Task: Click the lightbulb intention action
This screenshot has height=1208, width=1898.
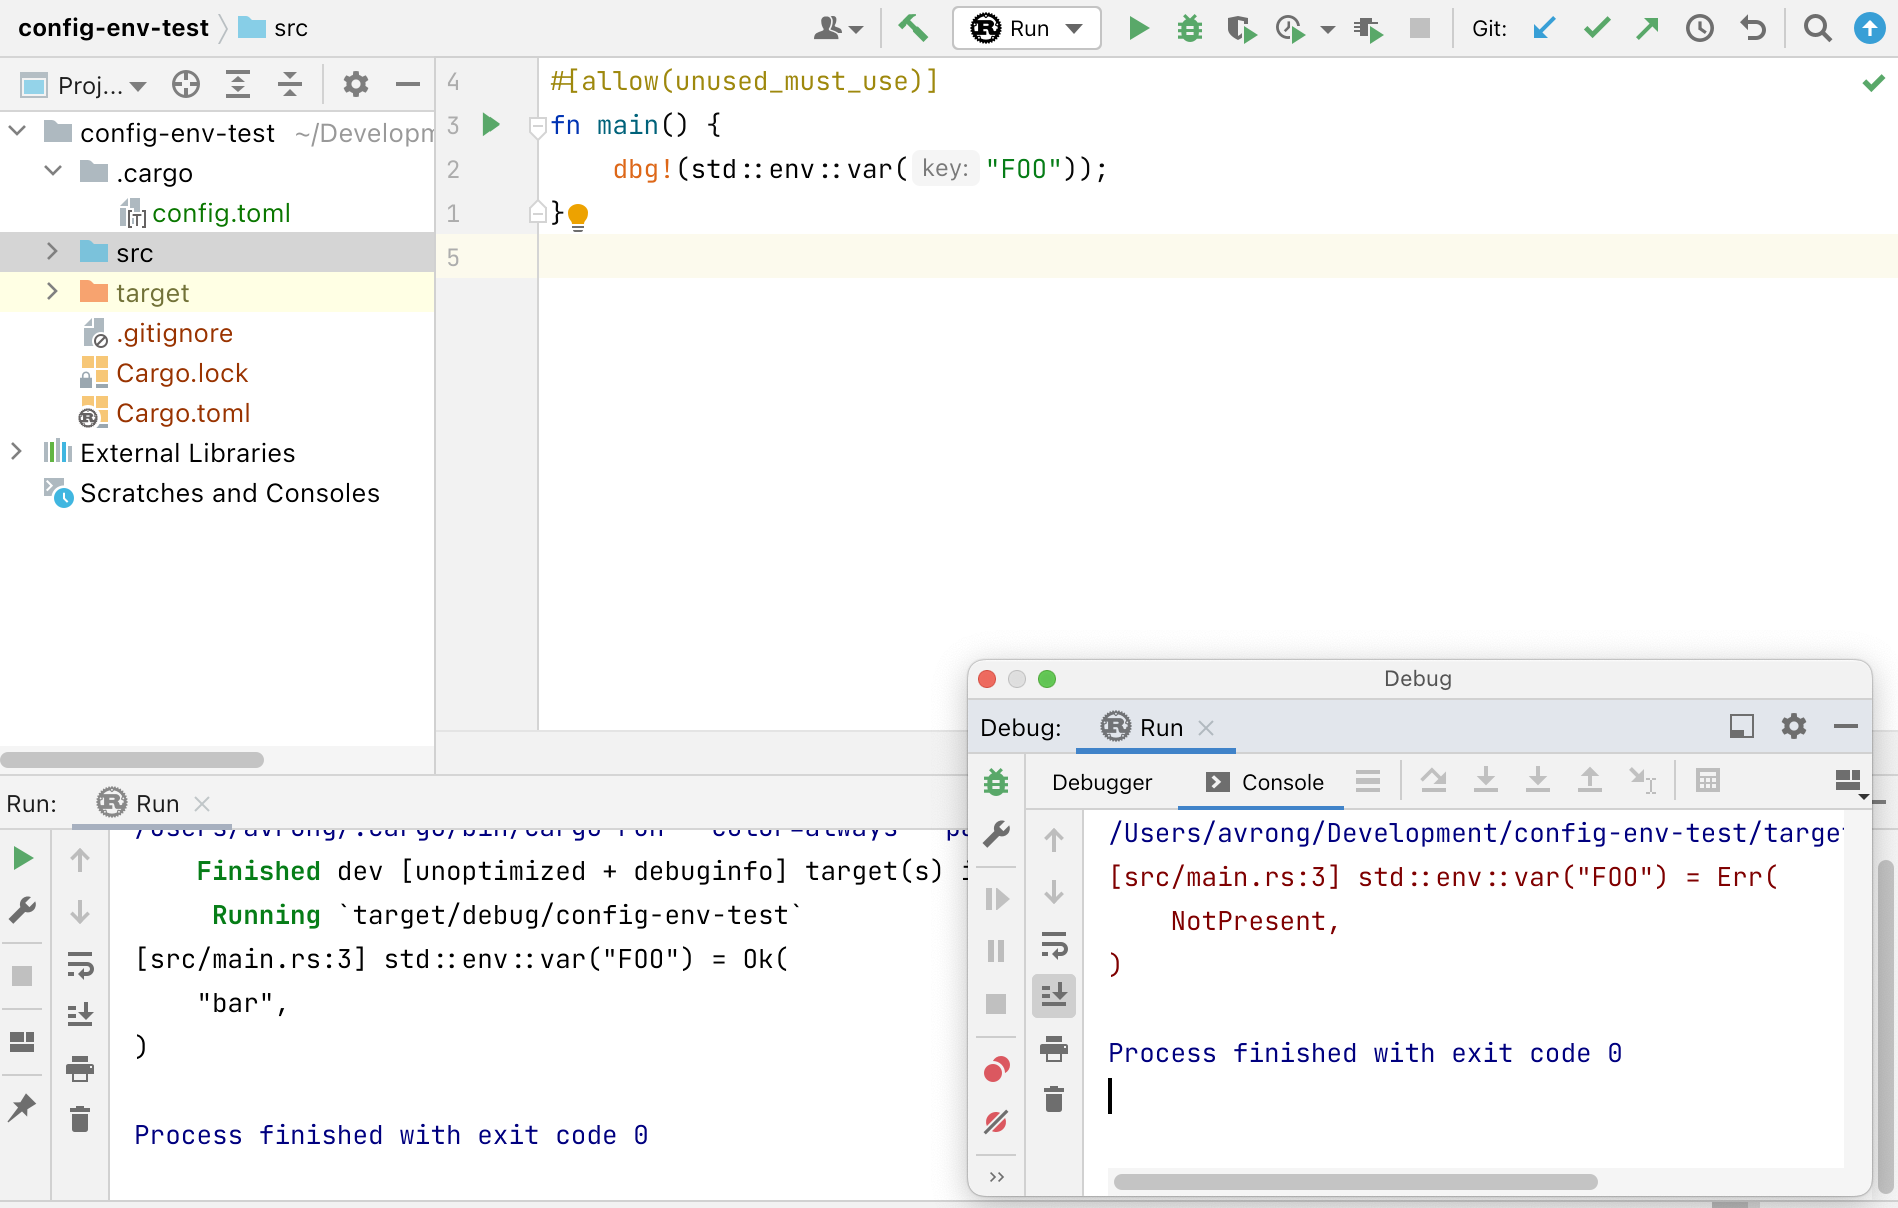Action: [x=578, y=215]
